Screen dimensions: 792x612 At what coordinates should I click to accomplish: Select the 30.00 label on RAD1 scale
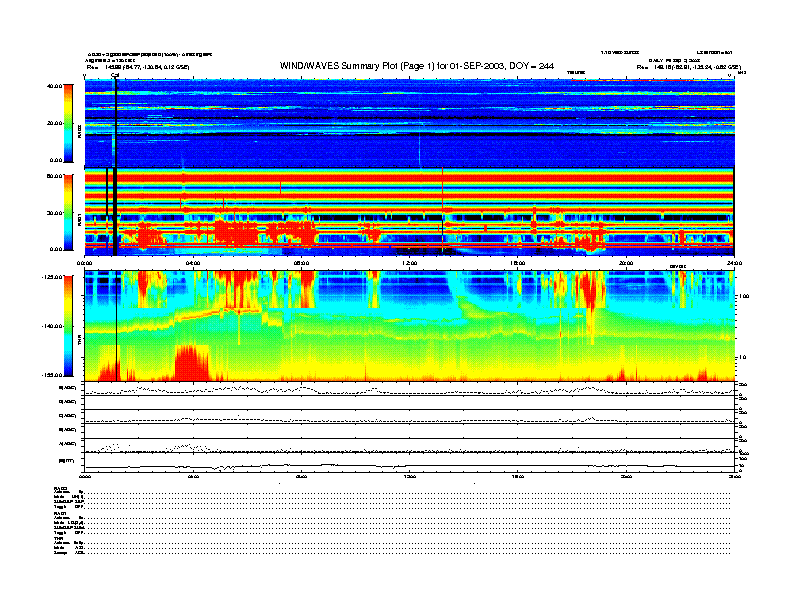[54, 213]
